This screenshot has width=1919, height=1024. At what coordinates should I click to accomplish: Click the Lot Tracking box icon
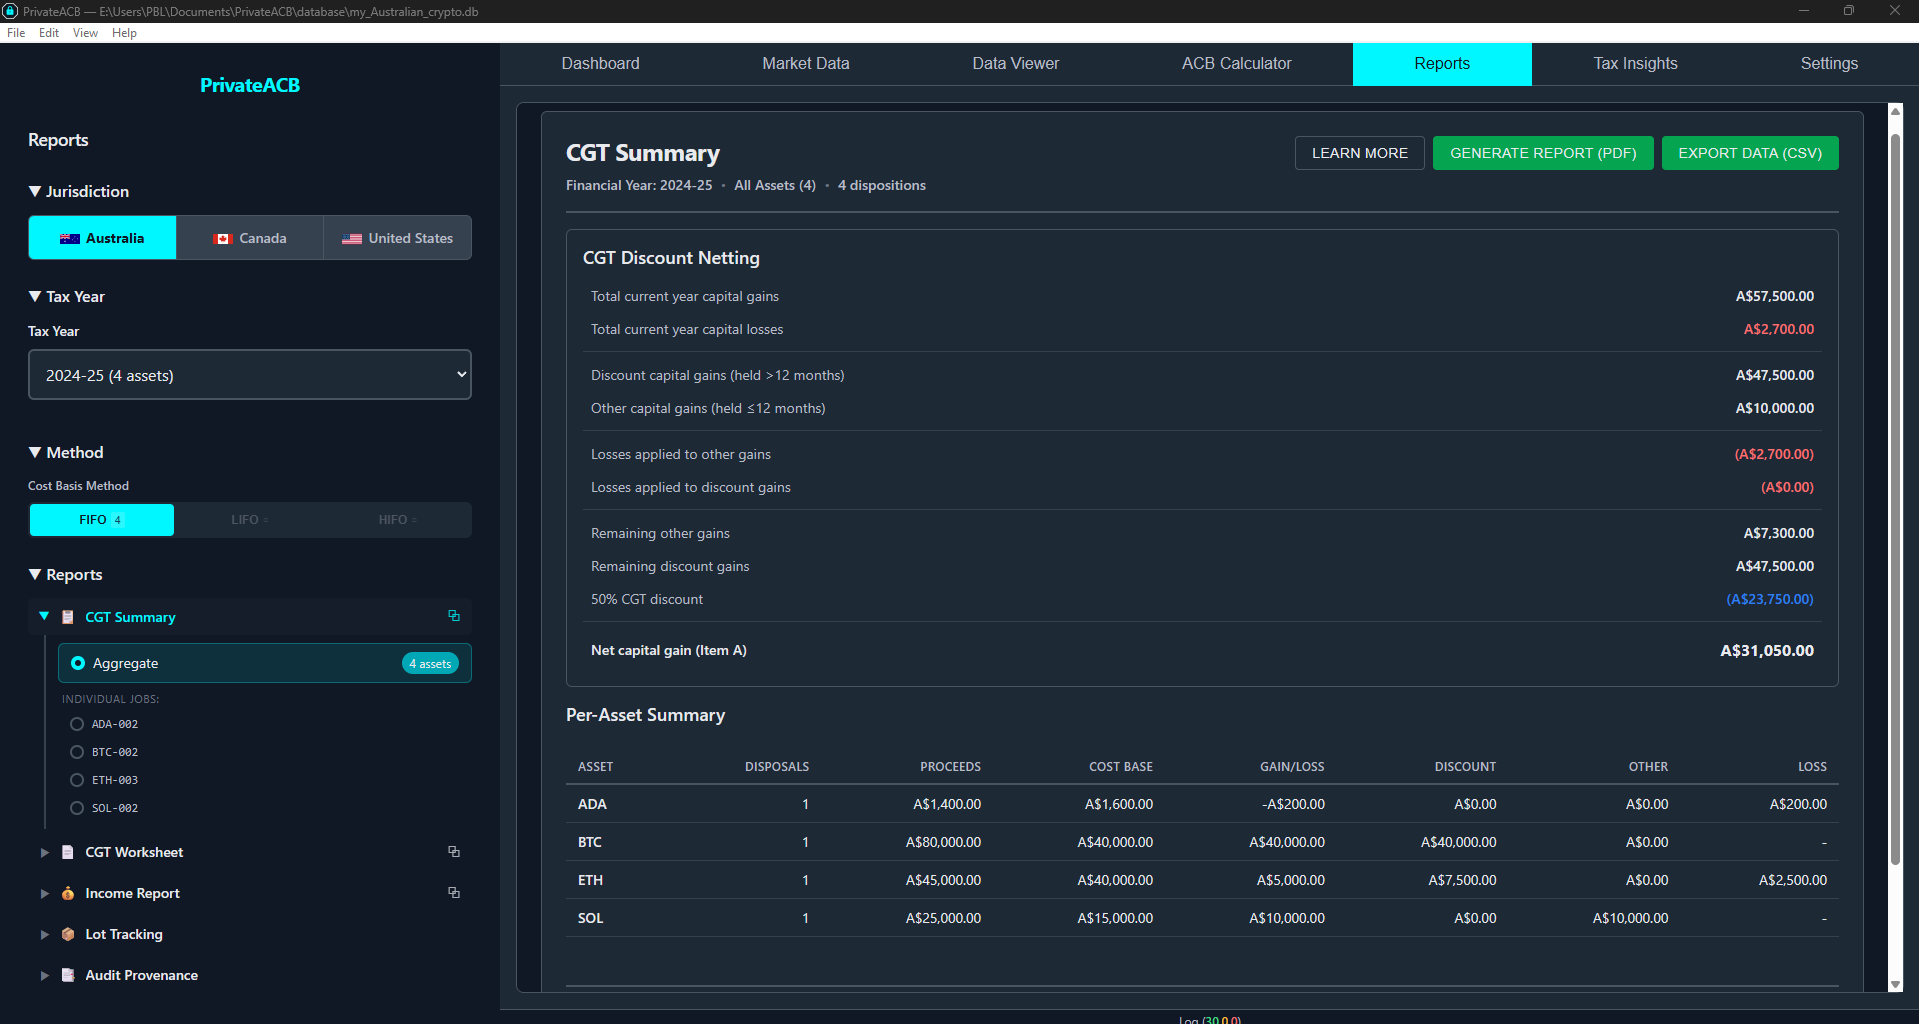click(68, 934)
